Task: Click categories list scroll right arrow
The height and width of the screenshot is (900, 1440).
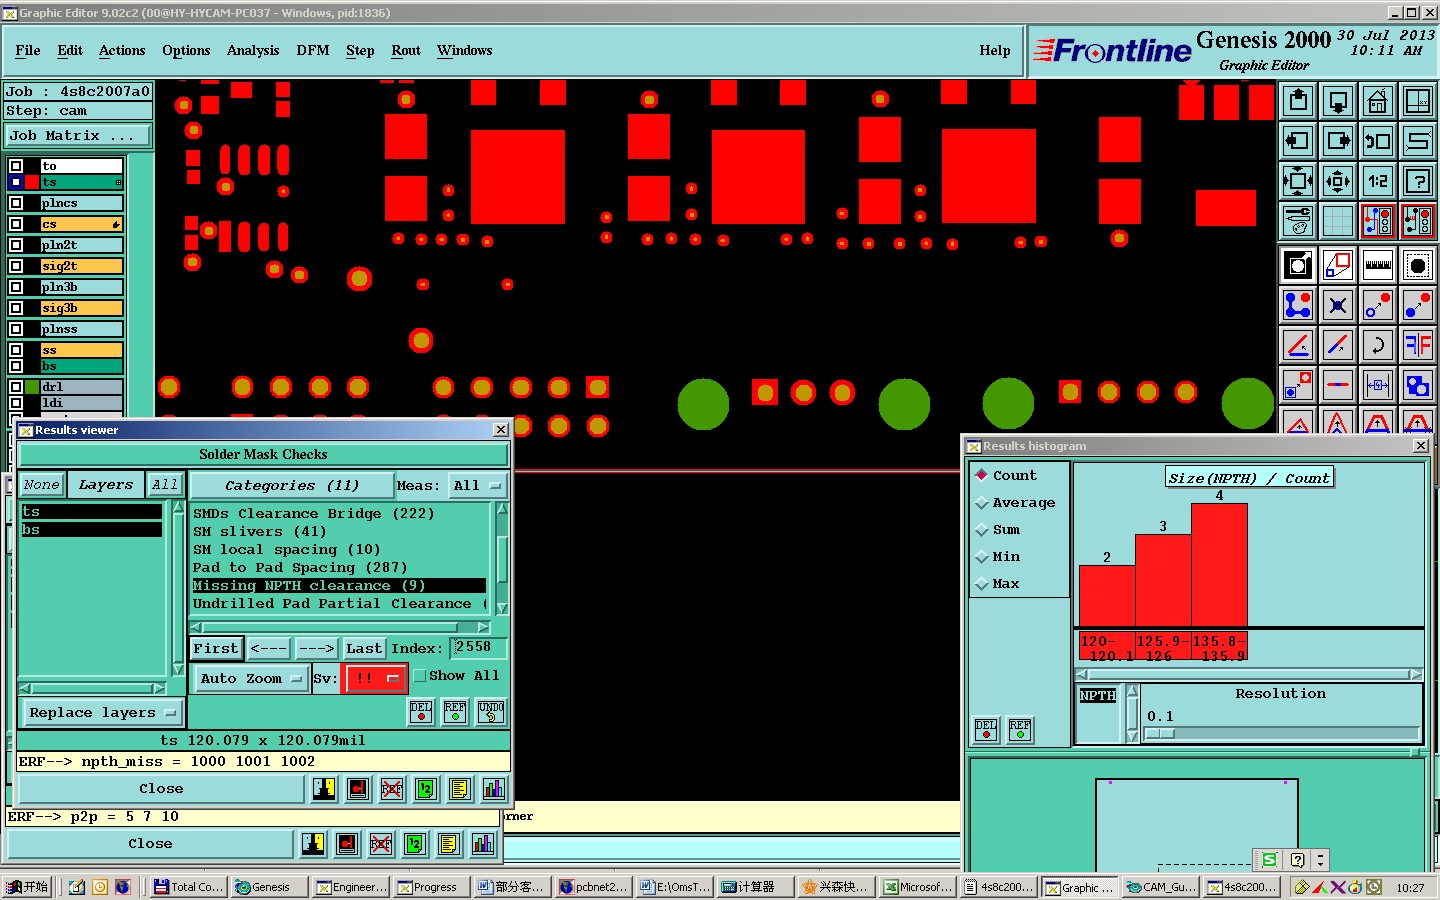Action: pyautogui.click(x=484, y=628)
